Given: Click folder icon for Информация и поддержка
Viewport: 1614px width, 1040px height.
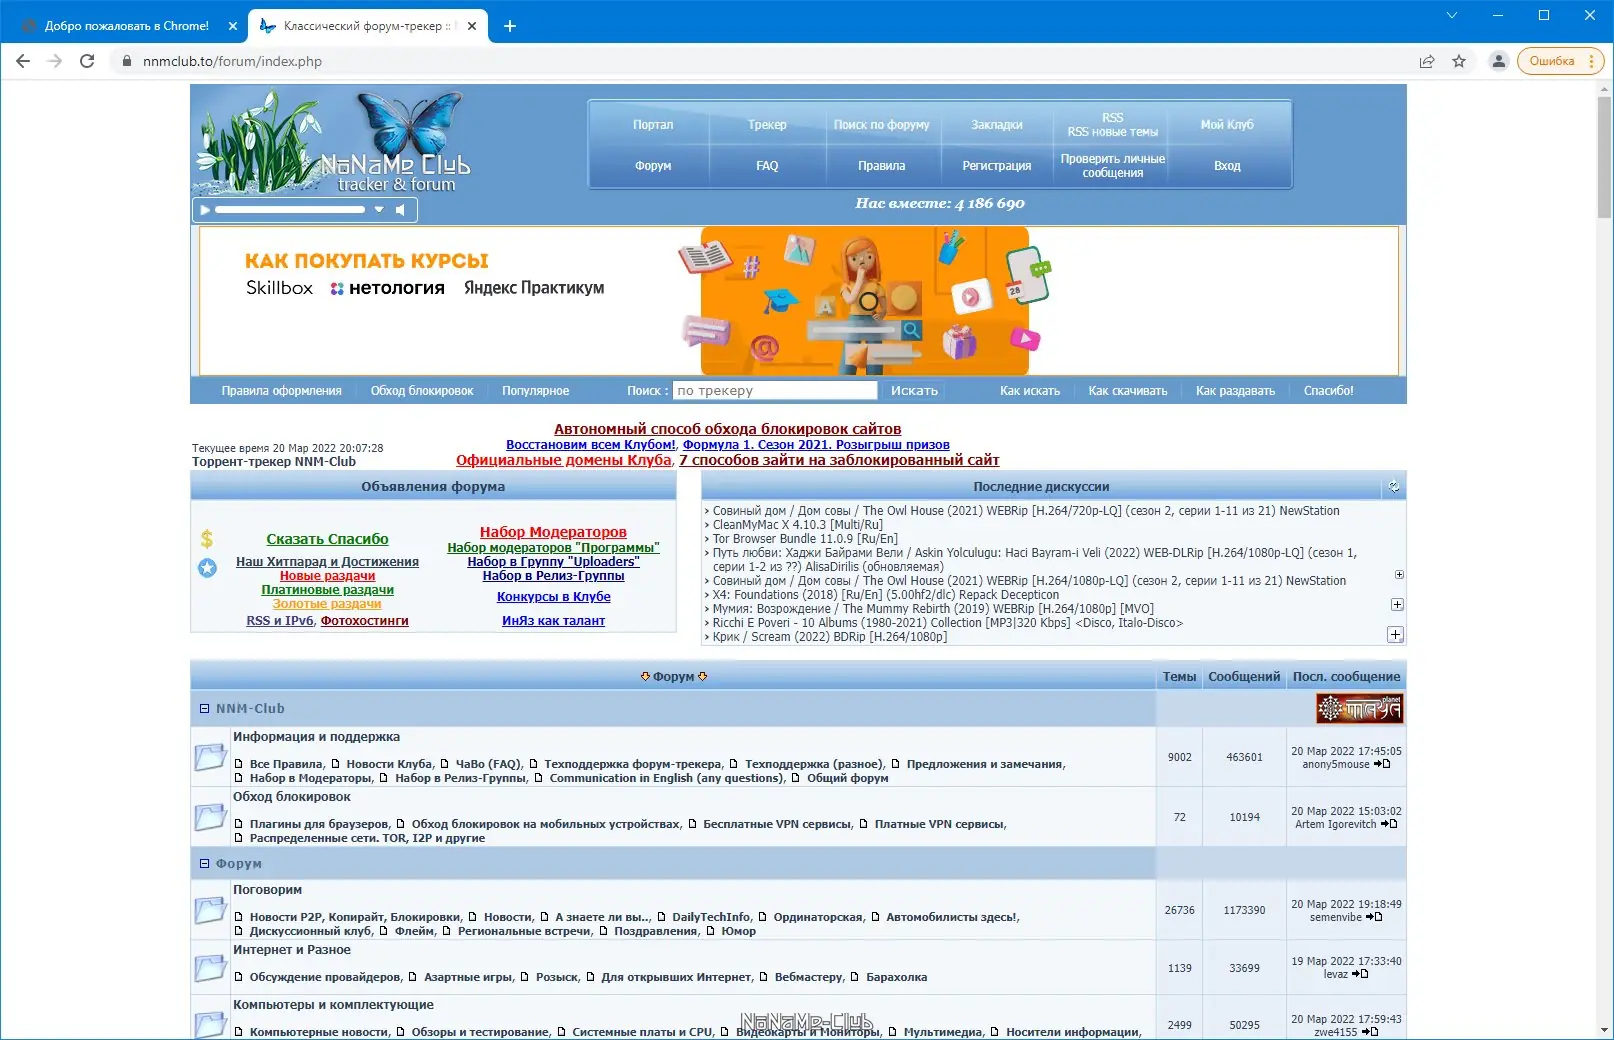Looking at the screenshot, I should [x=210, y=757].
